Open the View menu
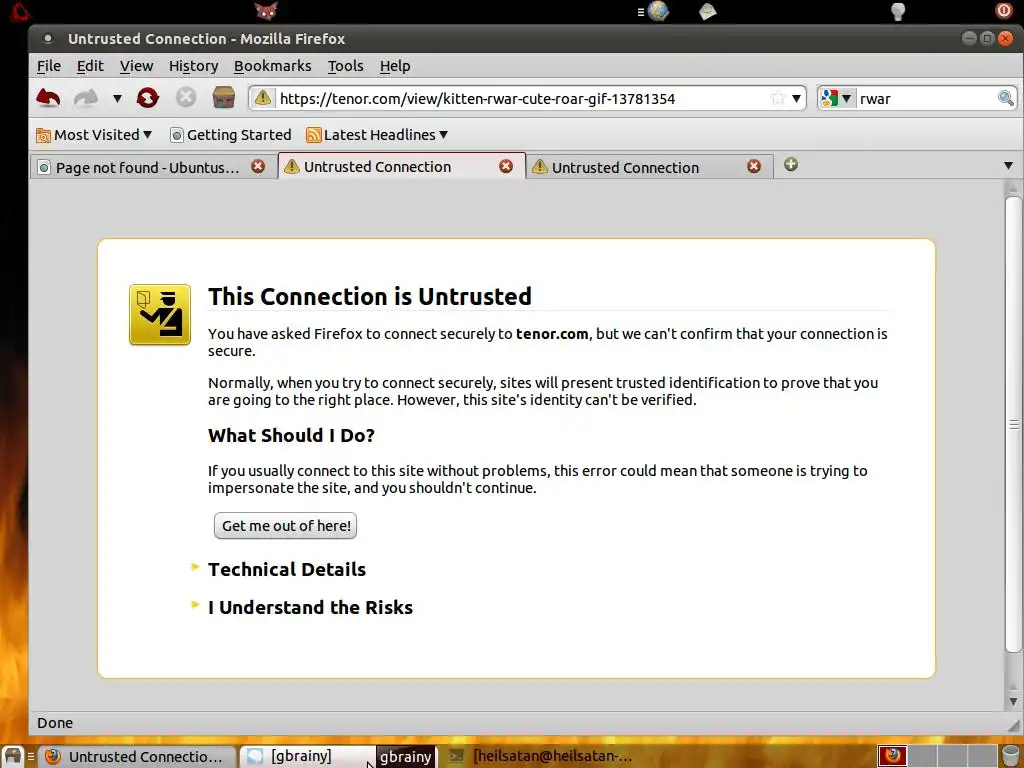Viewport: 1024px width, 768px height. (x=136, y=66)
